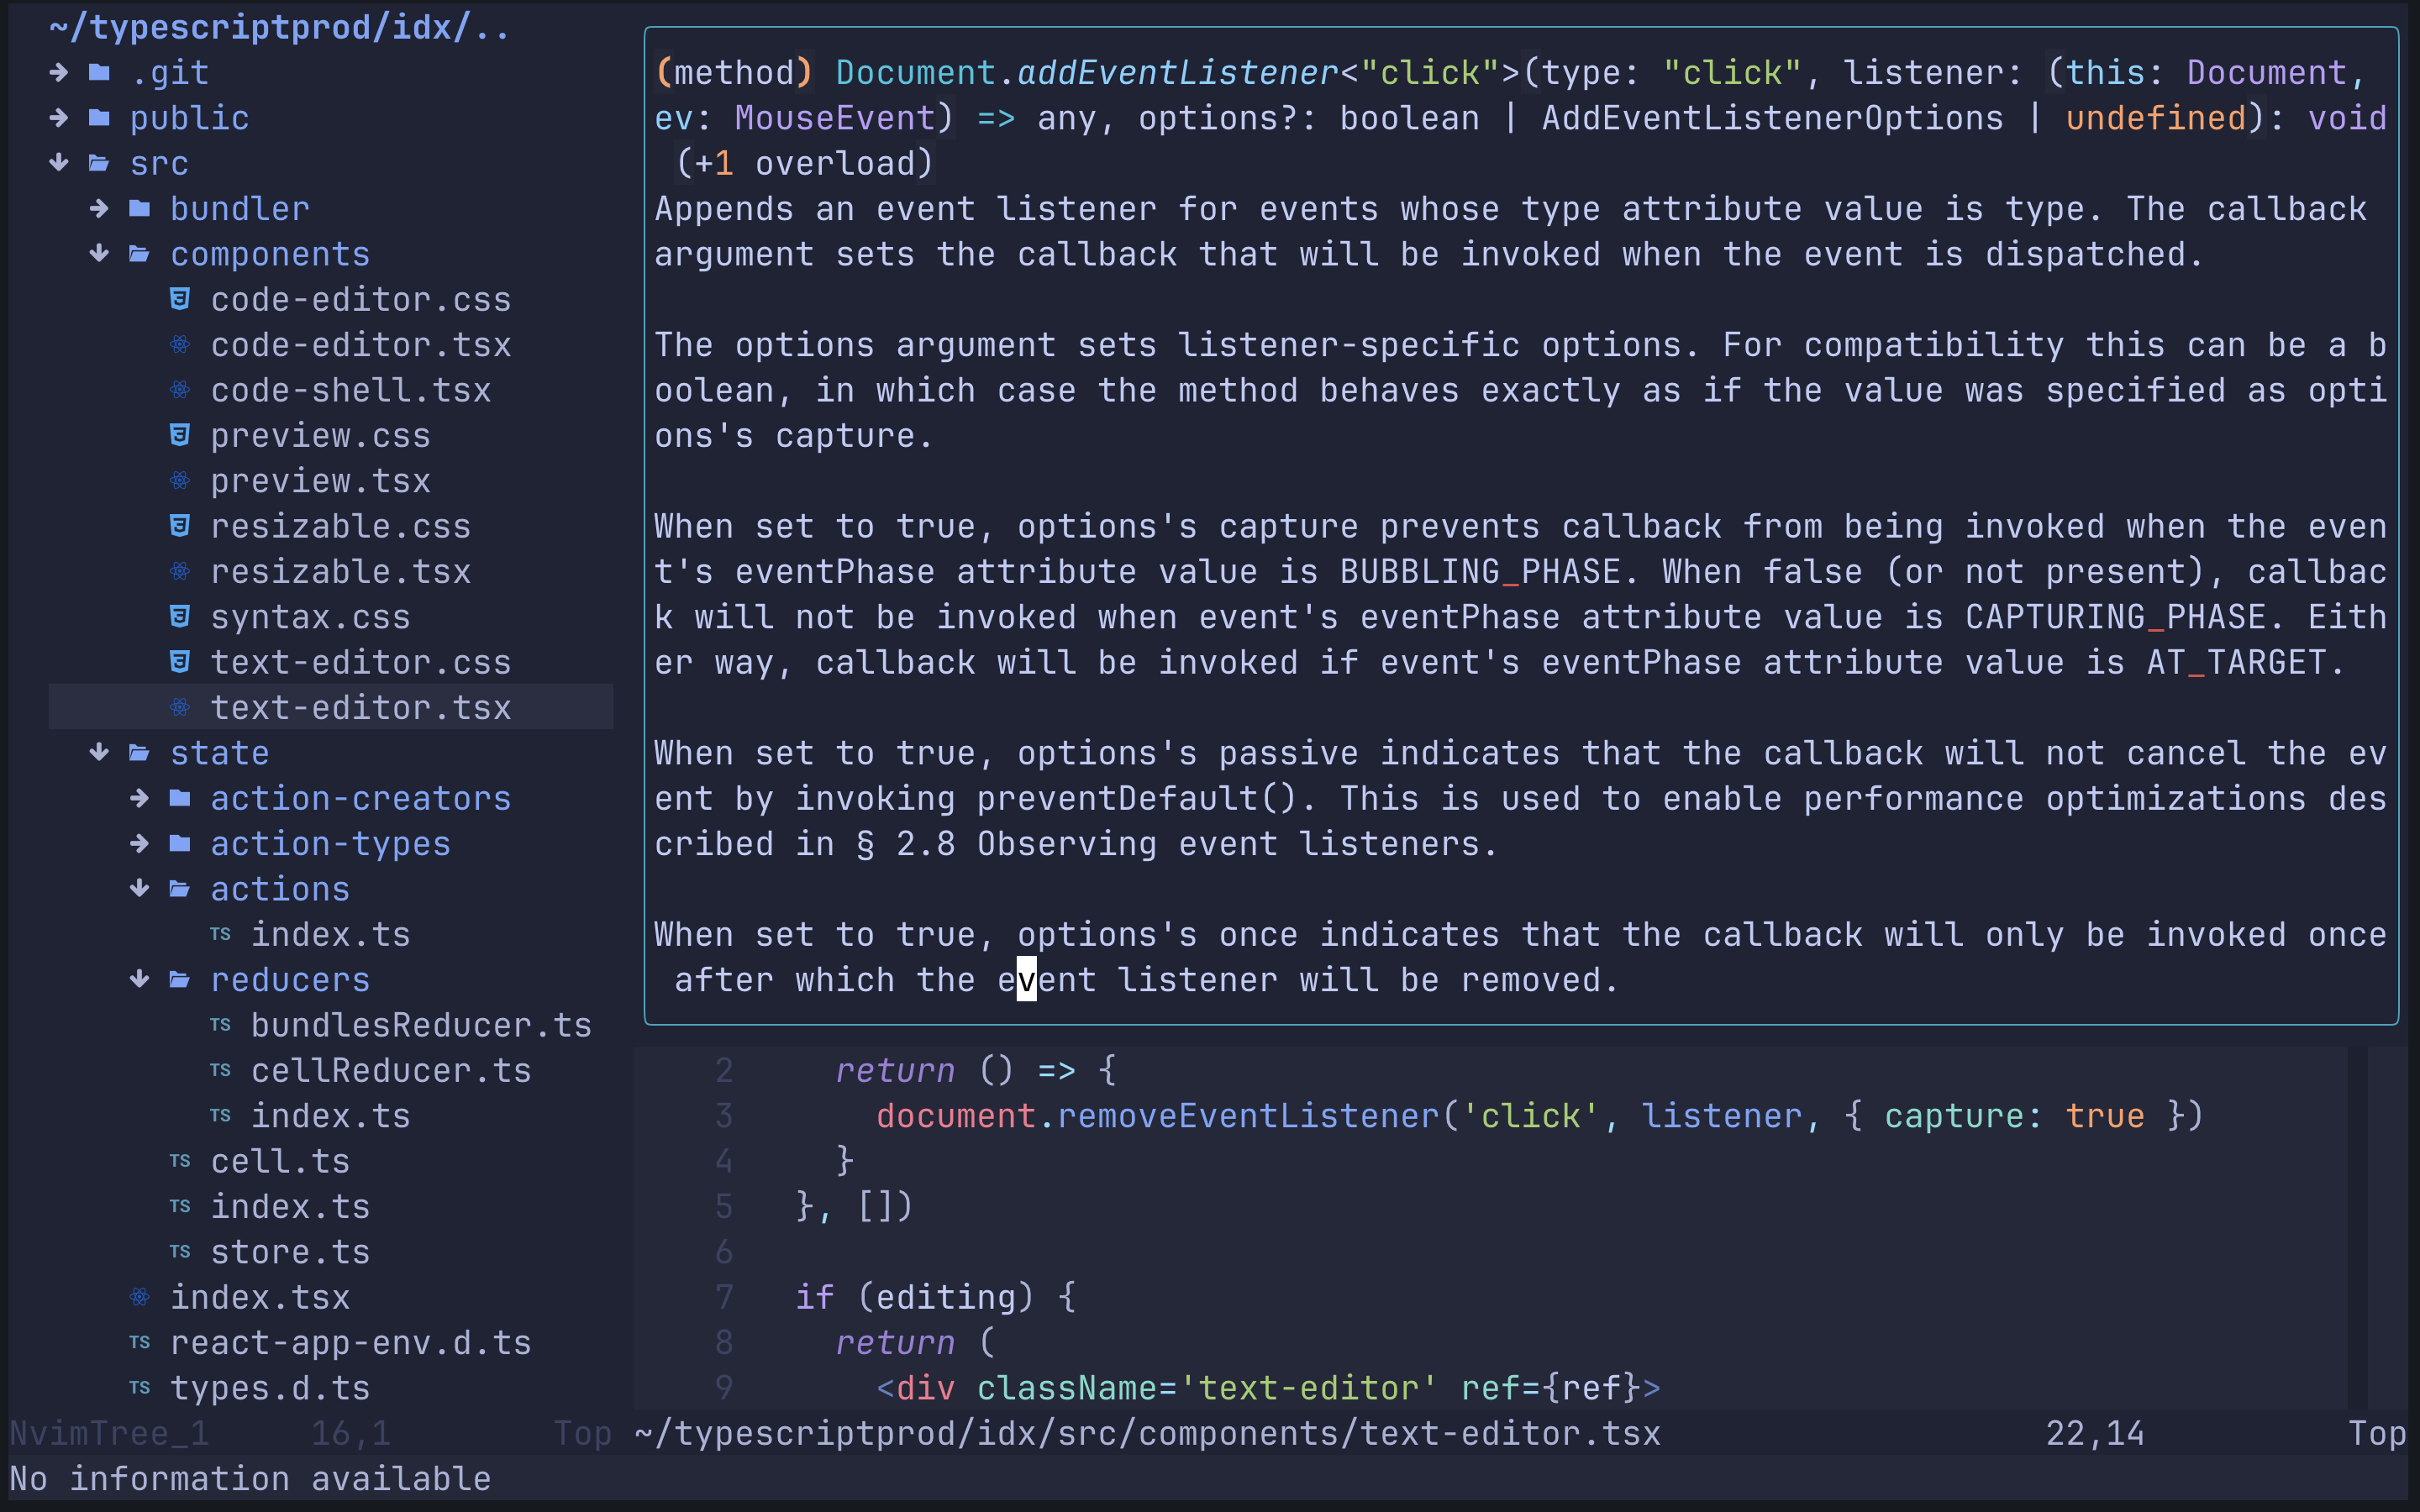Click the React icon beside index.tsx
Image resolution: width=2420 pixels, height=1512 pixels.
(139, 1297)
